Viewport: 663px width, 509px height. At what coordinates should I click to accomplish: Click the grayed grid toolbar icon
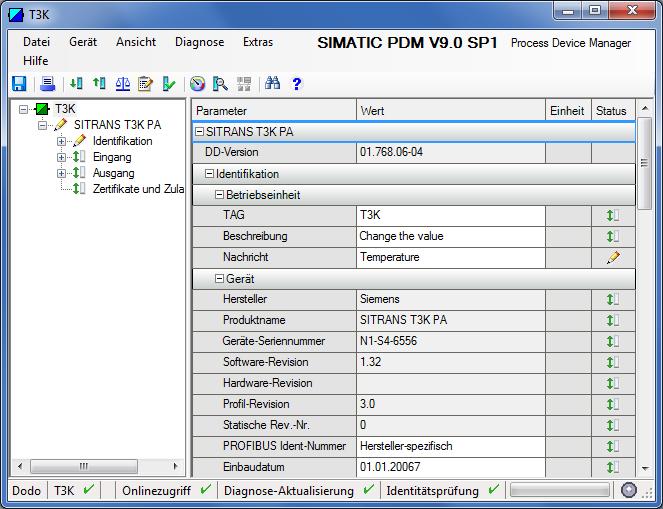click(244, 84)
